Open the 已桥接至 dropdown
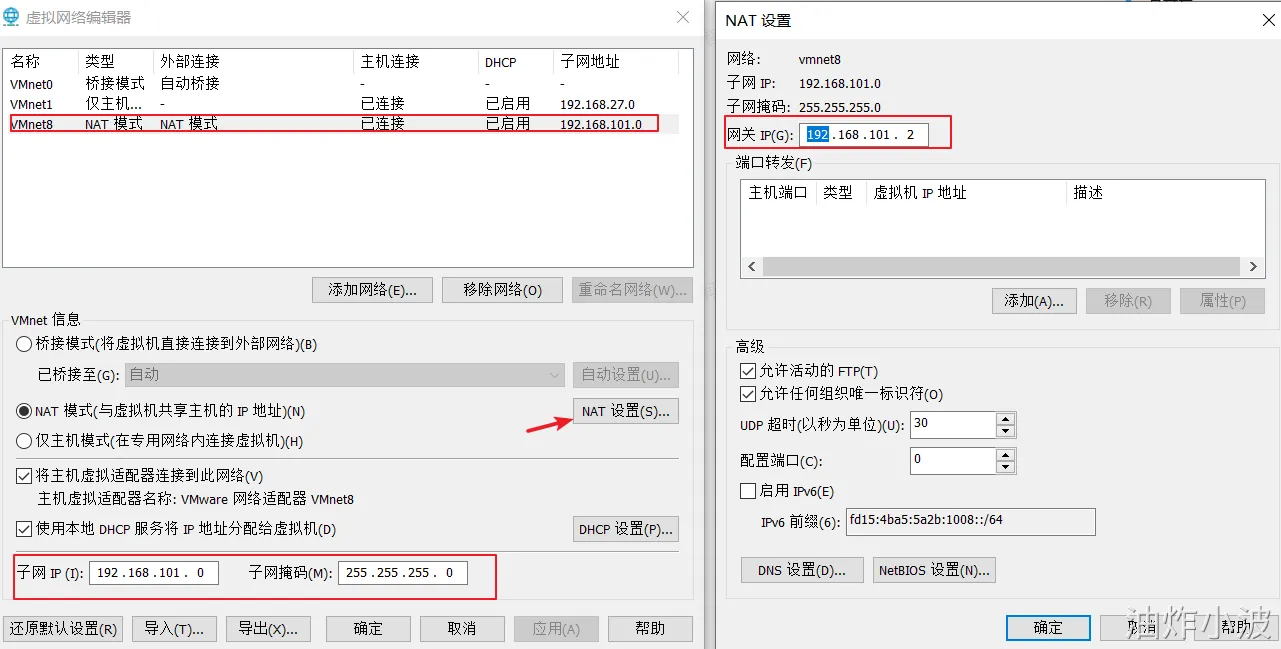This screenshot has width=1281, height=649. pyautogui.click(x=345, y=375)
